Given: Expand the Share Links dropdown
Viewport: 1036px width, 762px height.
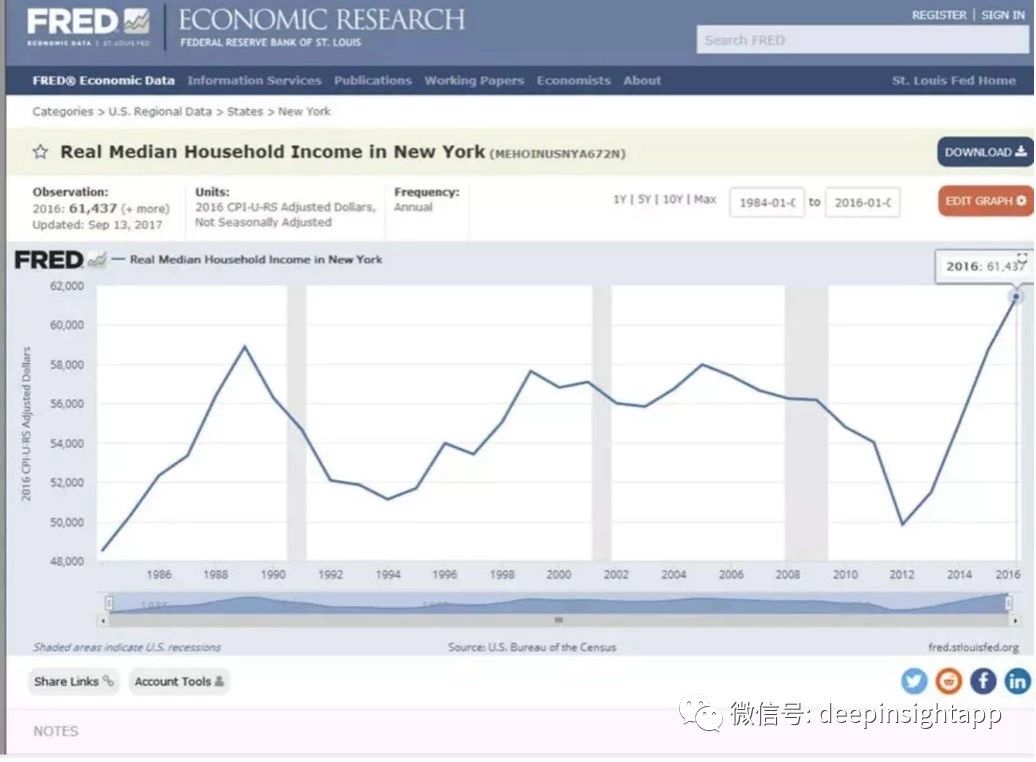Looking at the screenshot, I should pyautogui.click(x=73, y=681).
